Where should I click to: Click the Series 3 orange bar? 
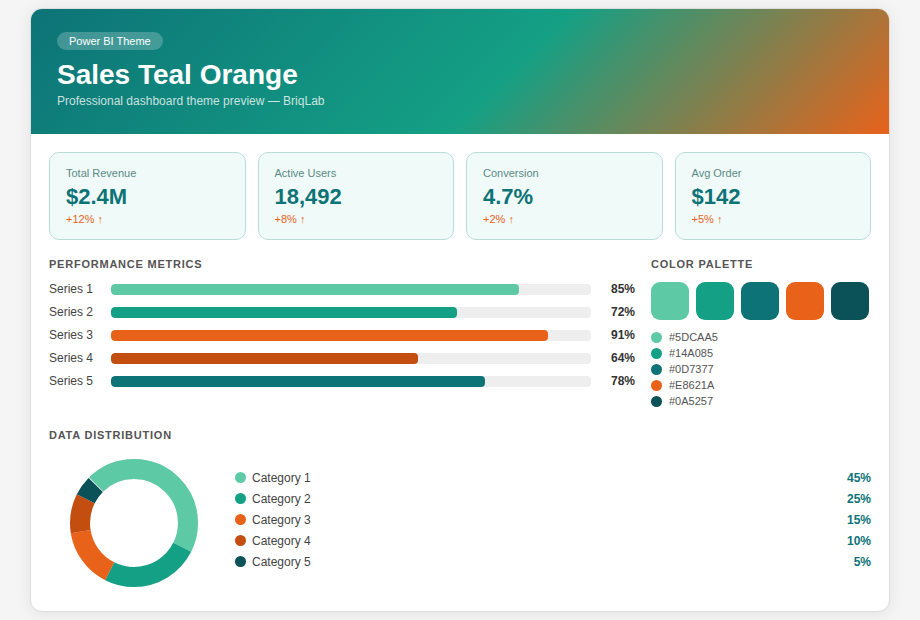pyautogui.click(x=329, y=335)
